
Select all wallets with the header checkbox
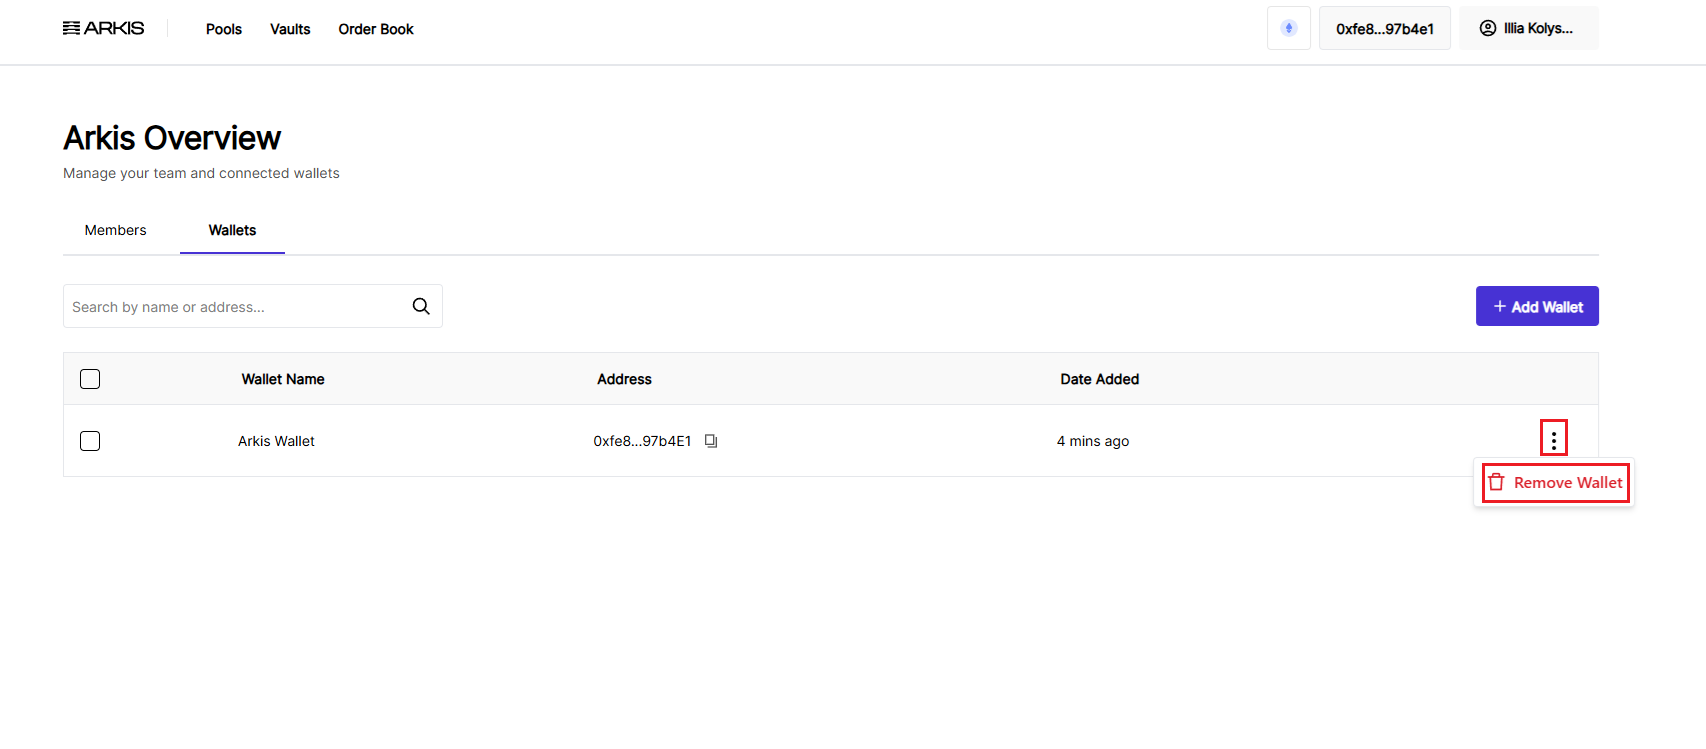(90, 379)
